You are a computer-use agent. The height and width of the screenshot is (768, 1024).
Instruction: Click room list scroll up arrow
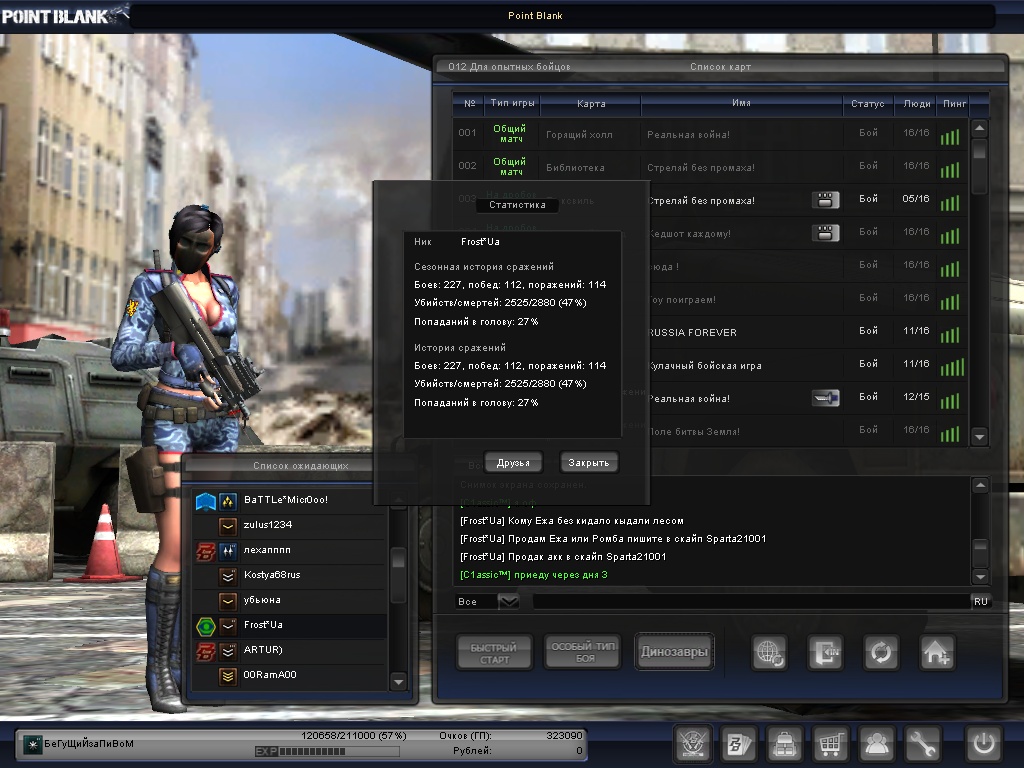pos(979,128)
